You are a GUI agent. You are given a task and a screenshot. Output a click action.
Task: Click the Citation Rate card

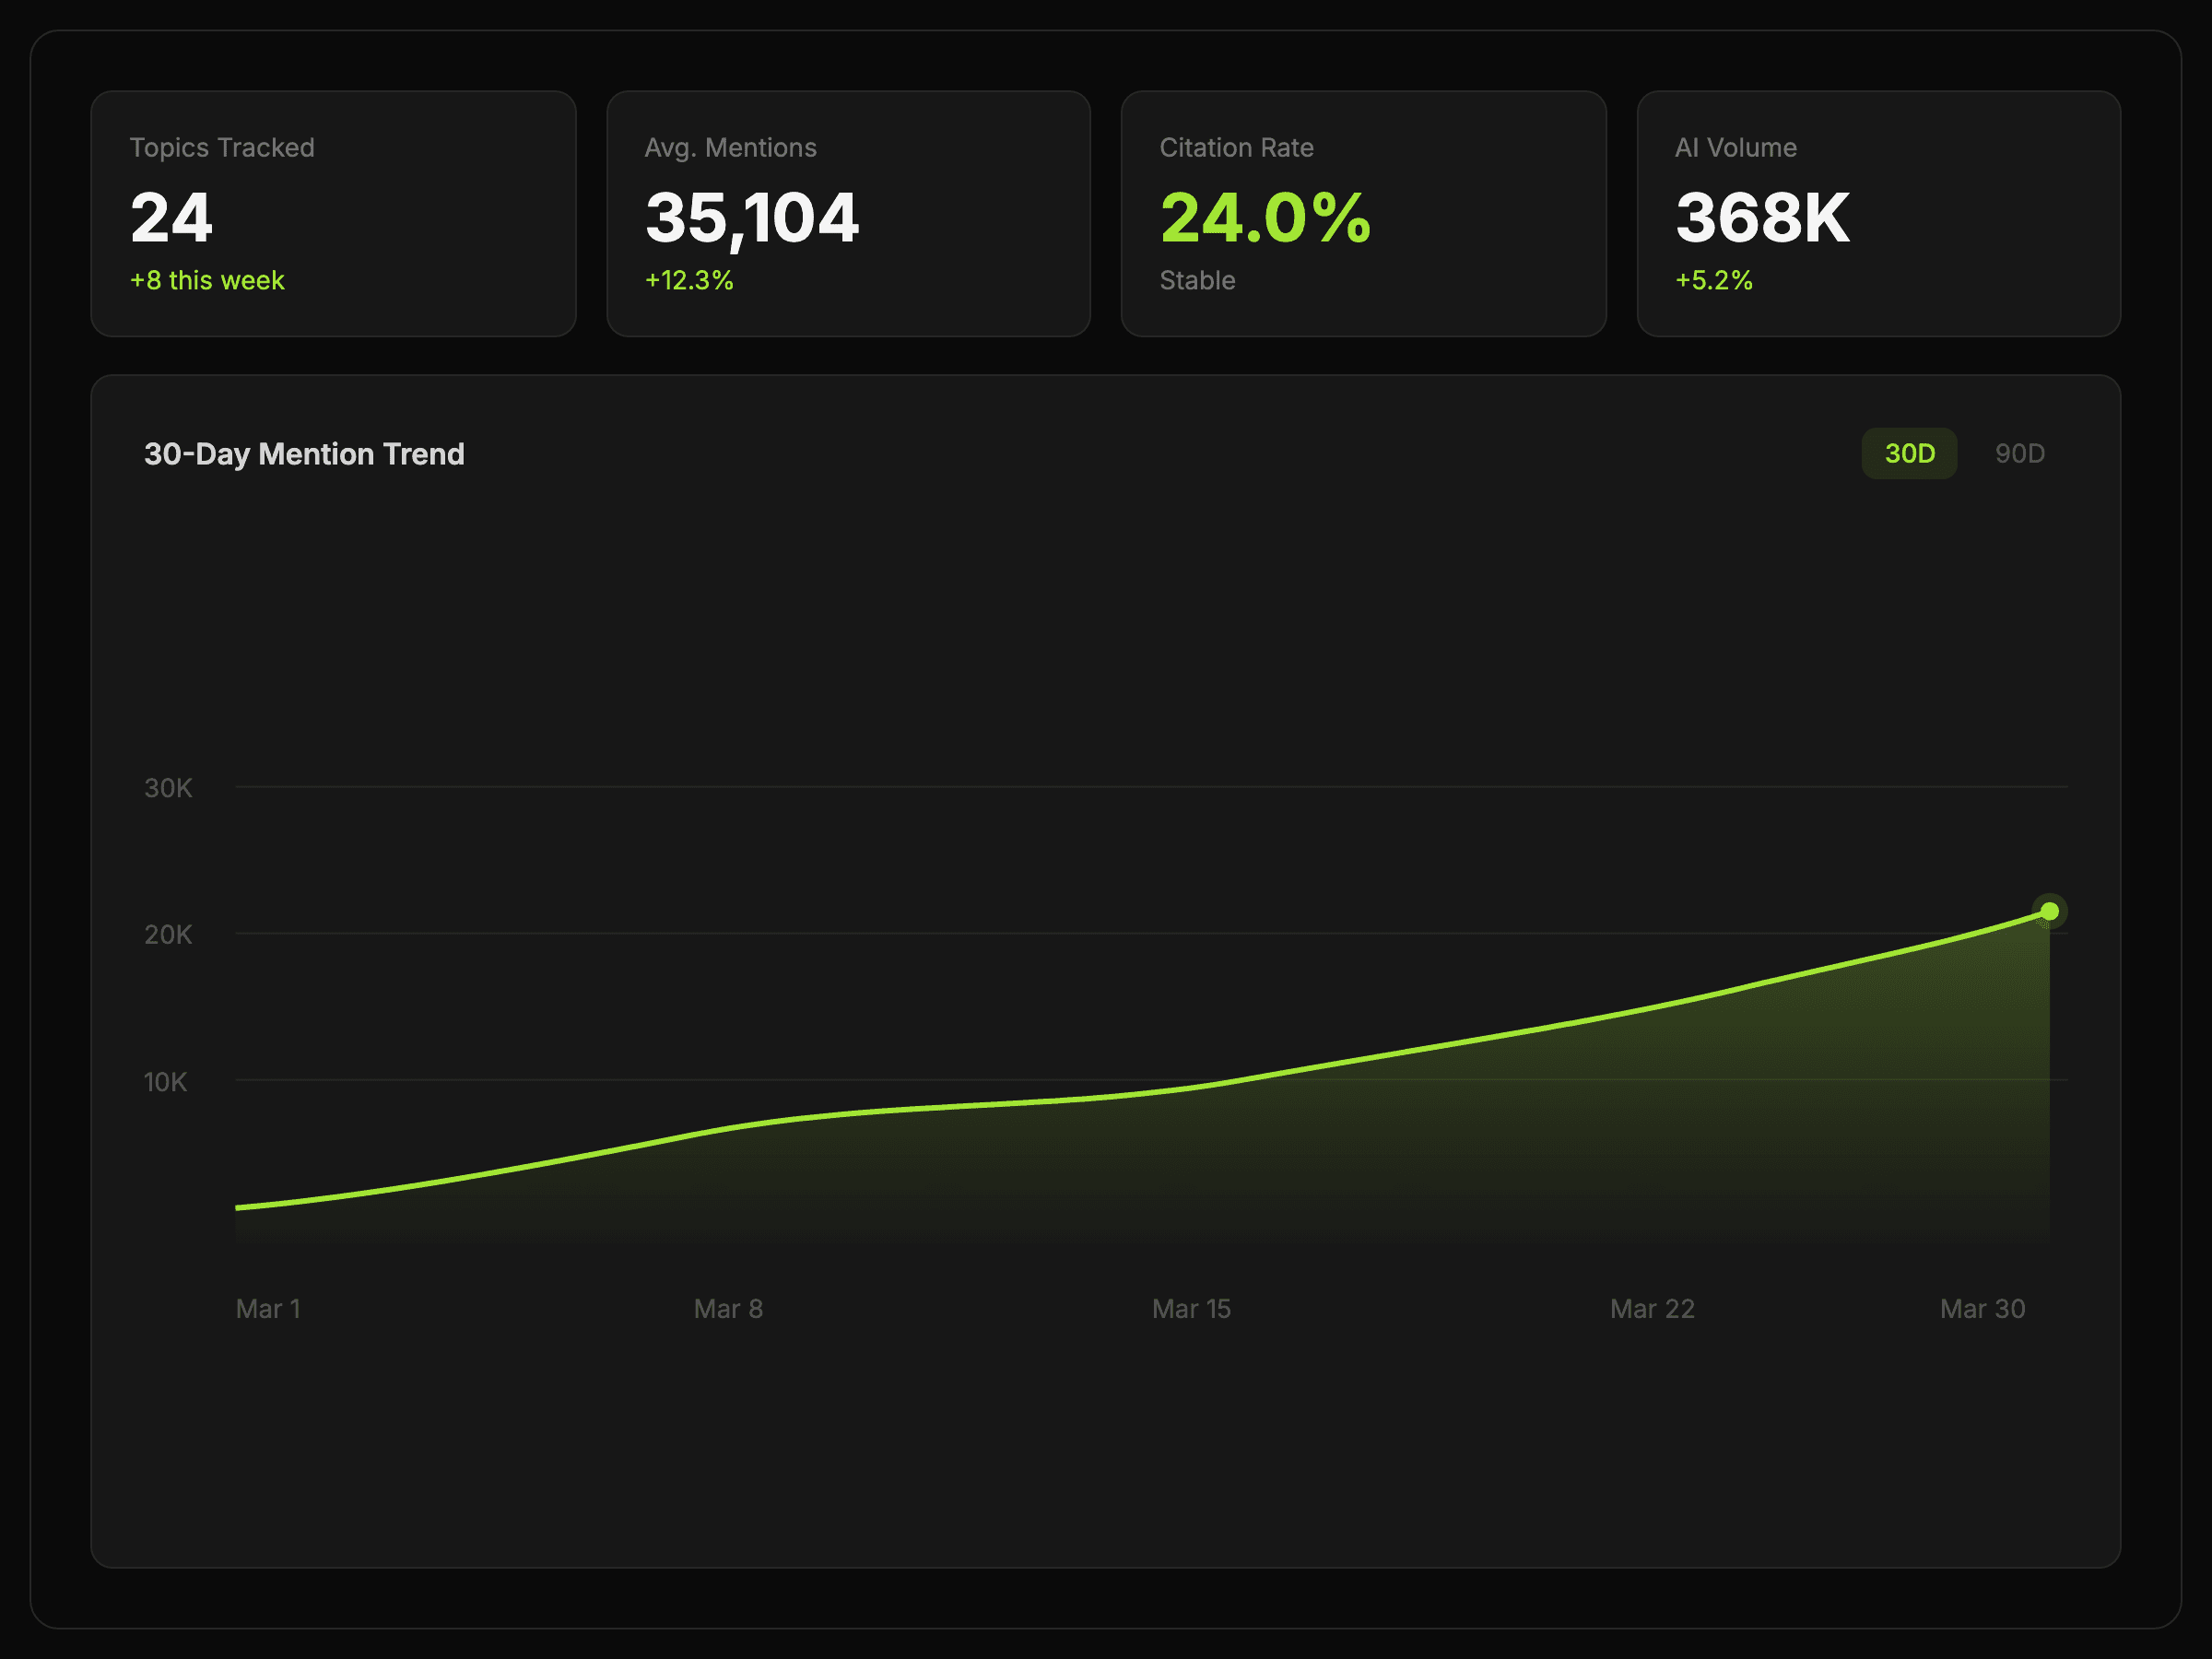point(1362,213)
